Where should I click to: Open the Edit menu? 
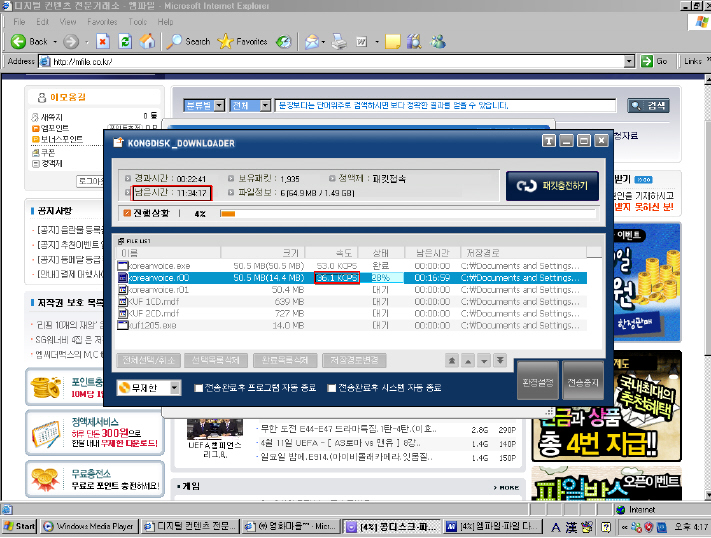pyautogui.click(x=43, y=22)
